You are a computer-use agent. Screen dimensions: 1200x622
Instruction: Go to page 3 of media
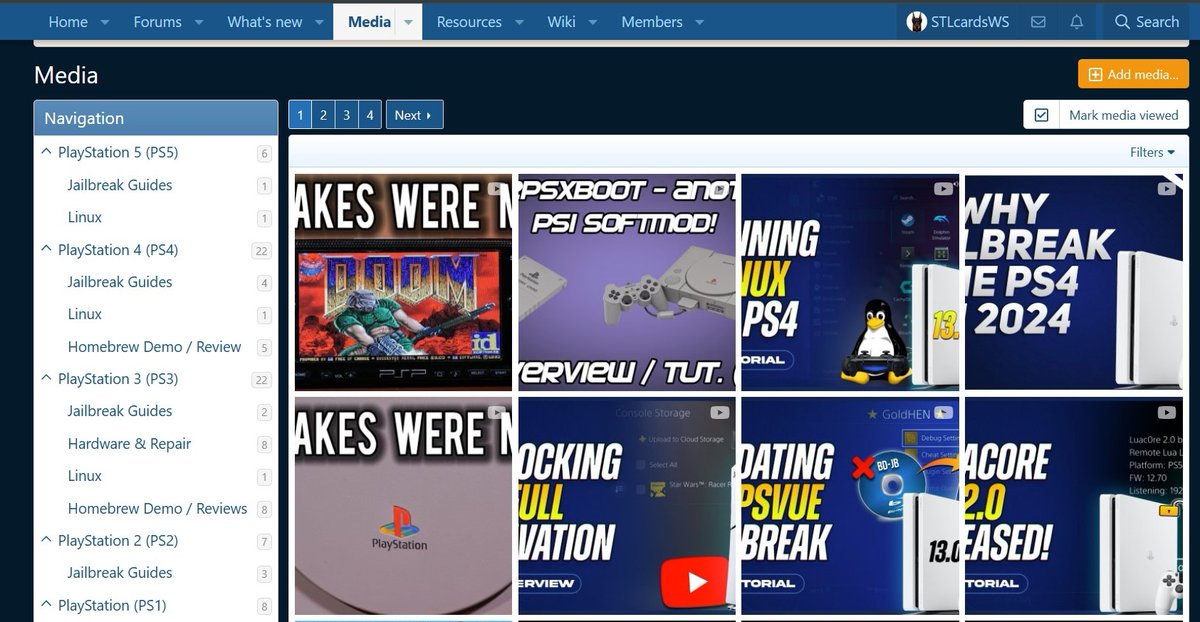coord(346,115)
